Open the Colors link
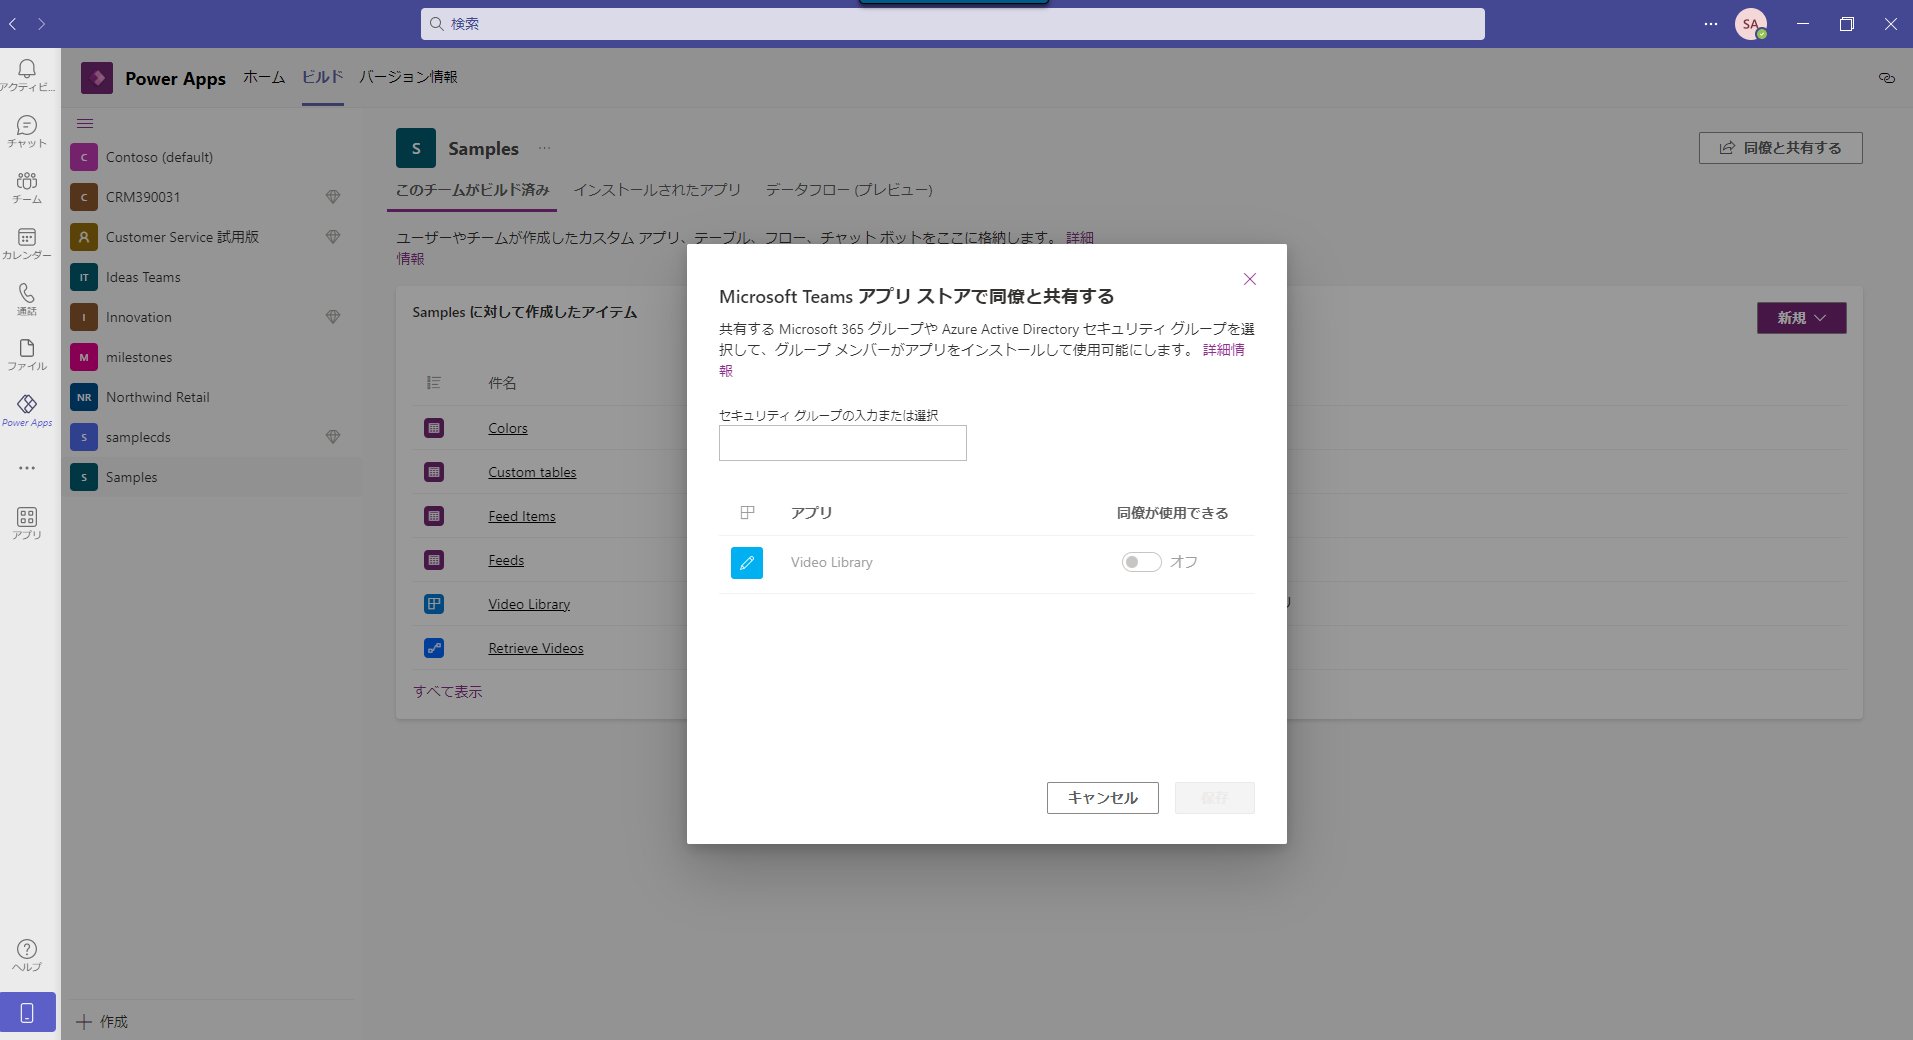The width and height of the screenshot is (1913, 1040). (x=508, y=428)
